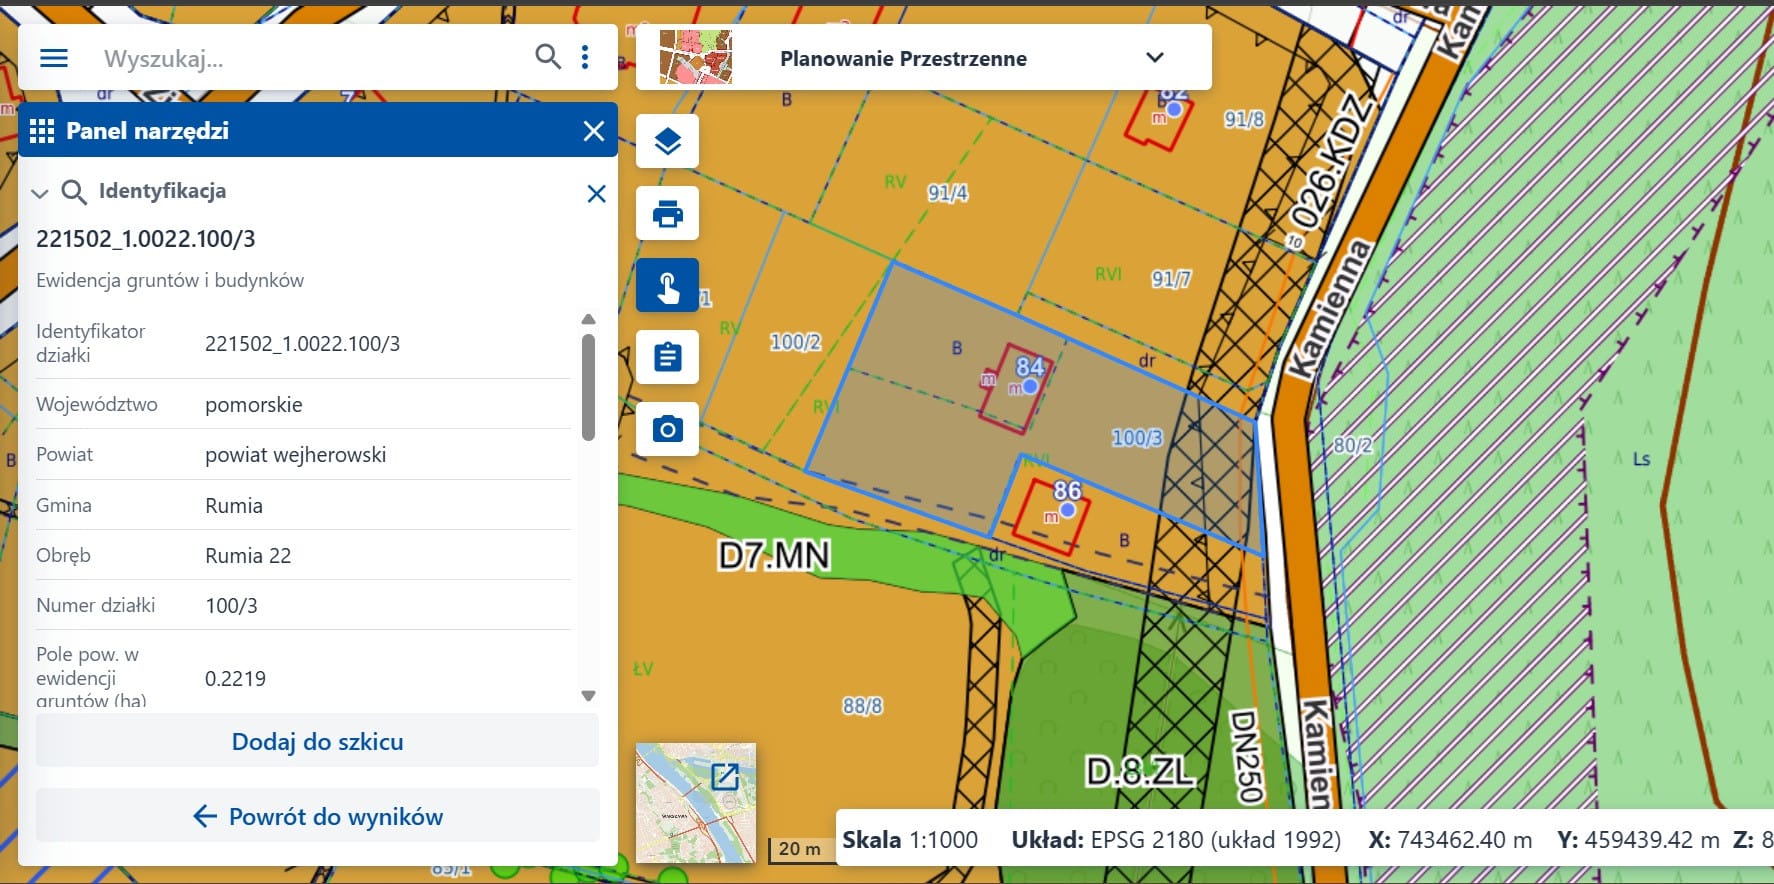Image resolution: width=1774 pixels, height=884 pixels.
Task: Open the clipboard report tool
Action: point(667,357)
